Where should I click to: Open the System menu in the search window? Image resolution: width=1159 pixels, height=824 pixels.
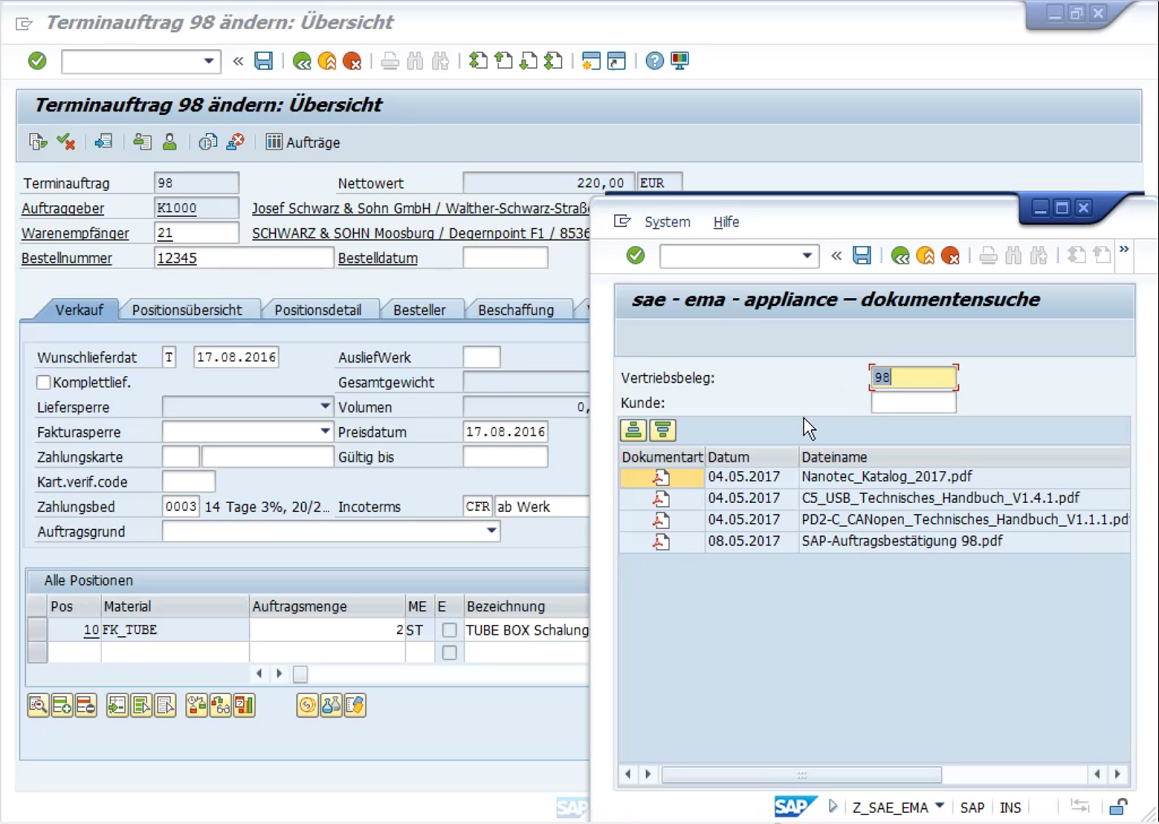tap(667, 222)
